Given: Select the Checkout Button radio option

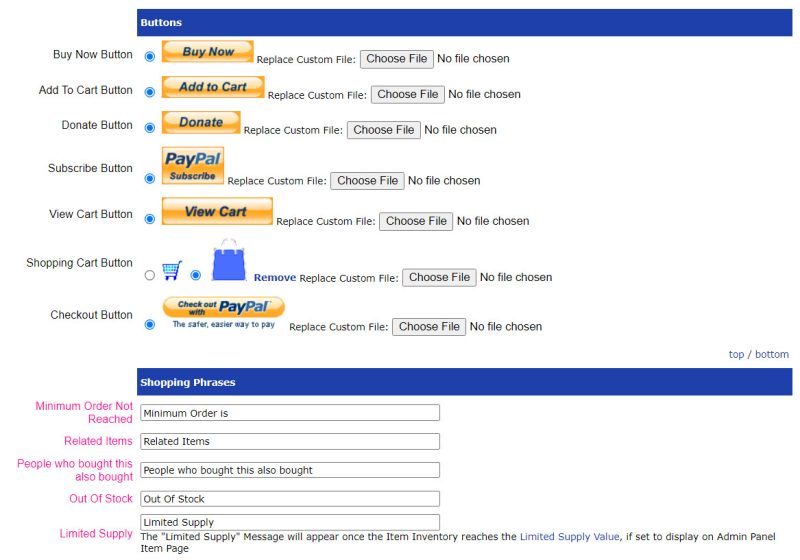Looking at the screenshot, I should coord(149,324).
